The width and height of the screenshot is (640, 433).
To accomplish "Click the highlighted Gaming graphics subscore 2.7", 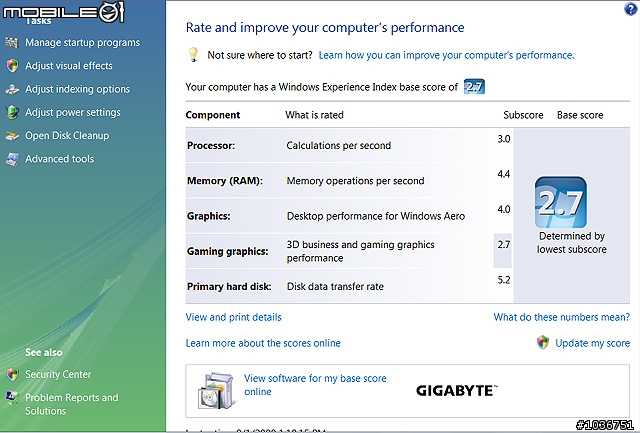I will [504, 245].
